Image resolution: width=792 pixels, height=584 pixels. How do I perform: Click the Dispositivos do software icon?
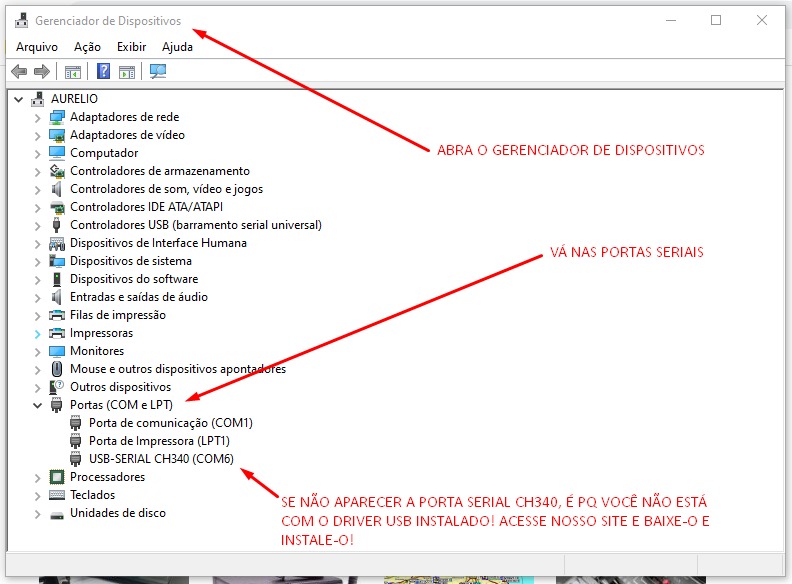point(57,279)
